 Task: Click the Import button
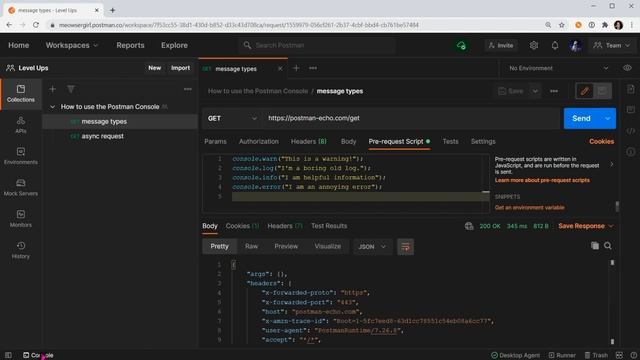tap(180, 68)
